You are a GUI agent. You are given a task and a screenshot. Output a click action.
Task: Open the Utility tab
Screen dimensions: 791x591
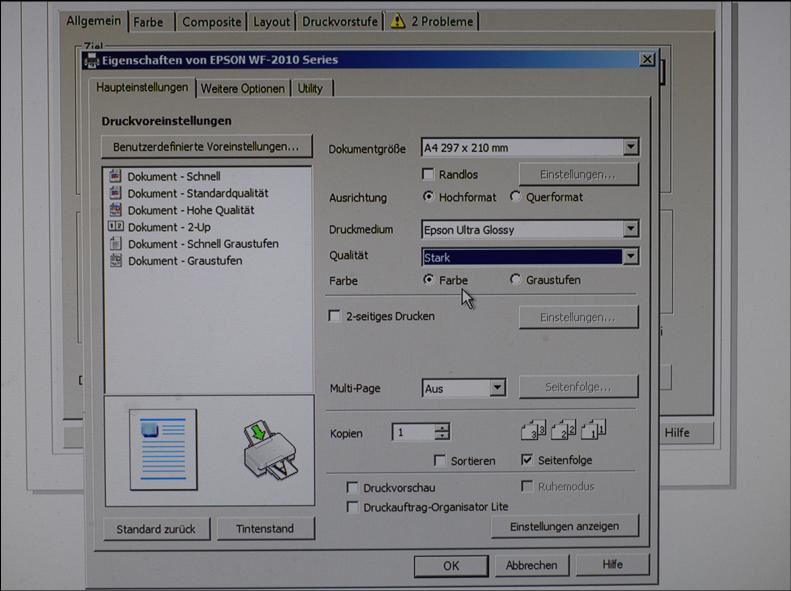310,89
